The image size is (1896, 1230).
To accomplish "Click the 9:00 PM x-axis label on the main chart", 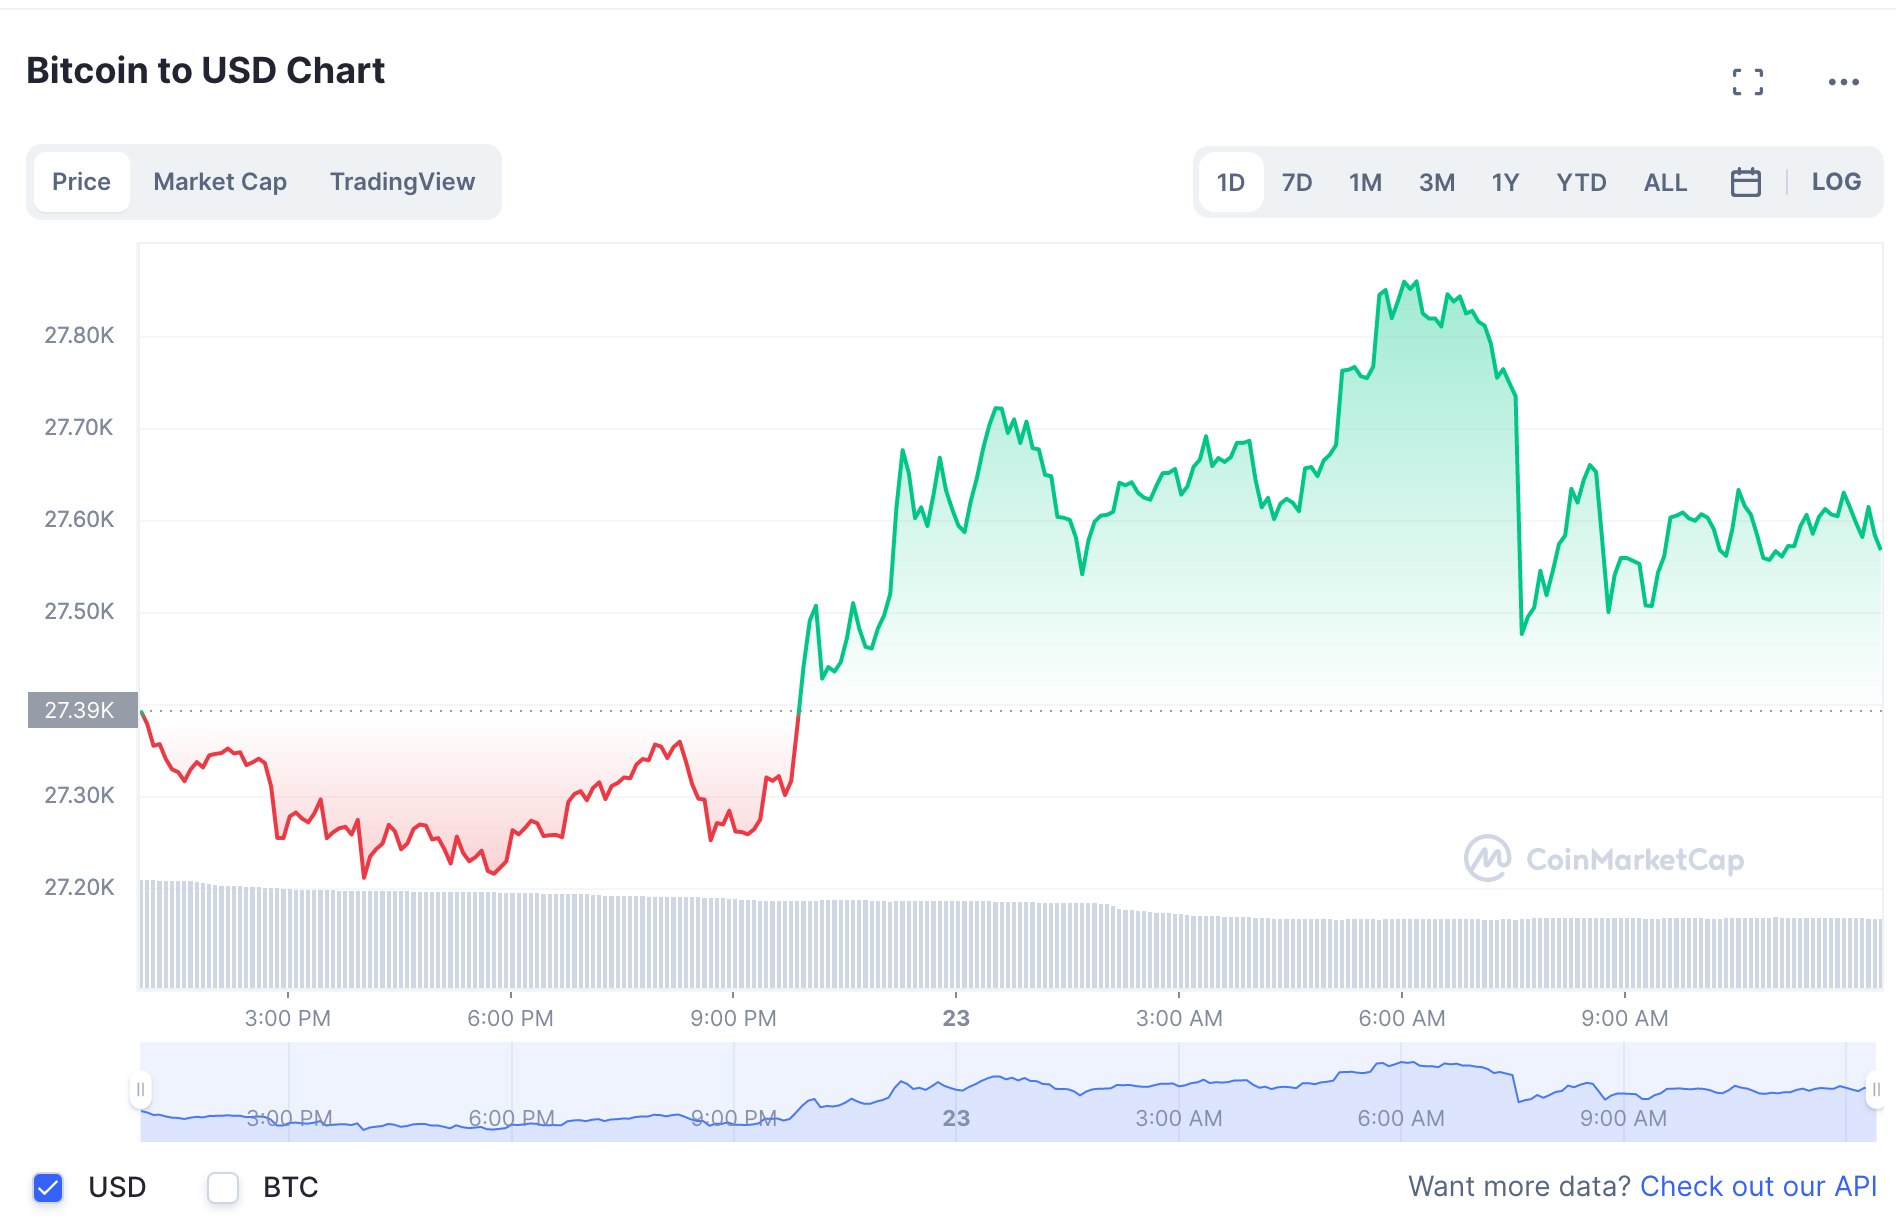I will click(733, 1019).
